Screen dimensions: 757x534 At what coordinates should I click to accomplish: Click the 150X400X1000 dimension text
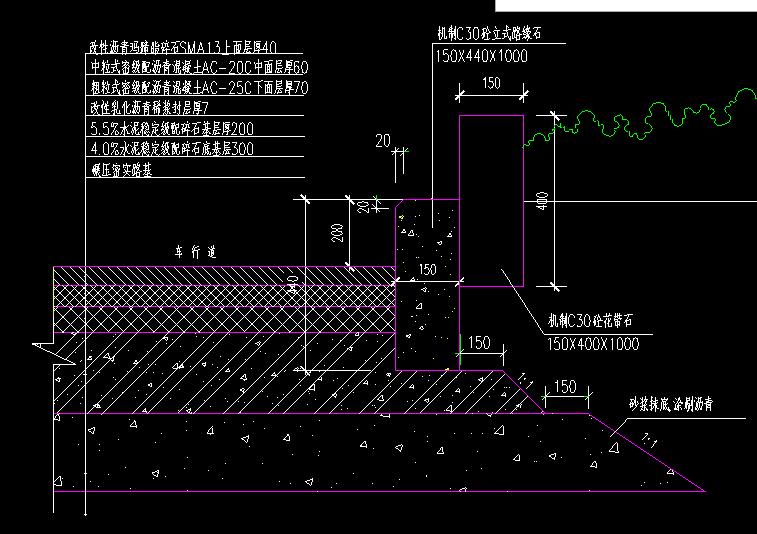click(592, 343)
